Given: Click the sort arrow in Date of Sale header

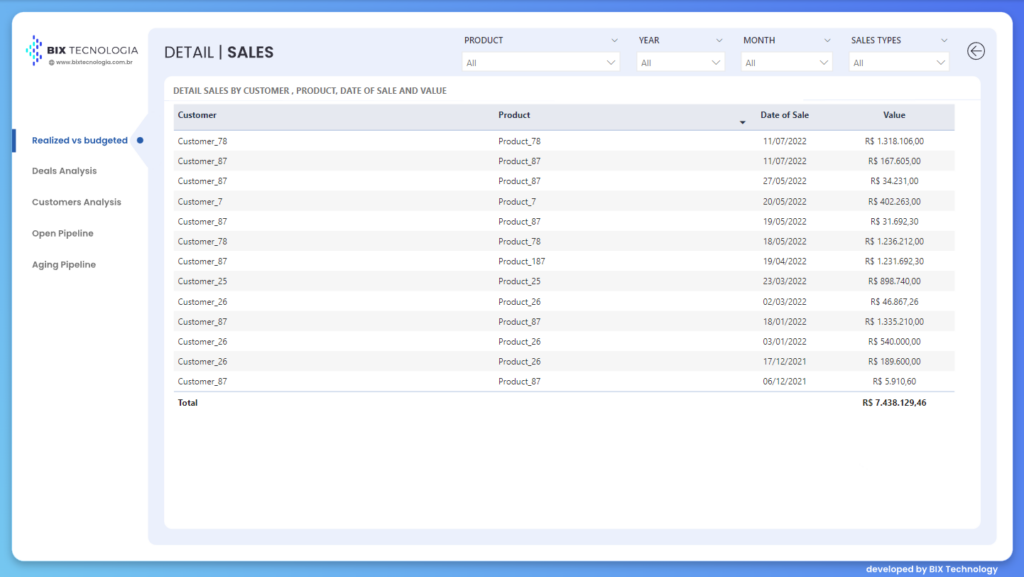Looking at the screenshot, I should [742, 122].
